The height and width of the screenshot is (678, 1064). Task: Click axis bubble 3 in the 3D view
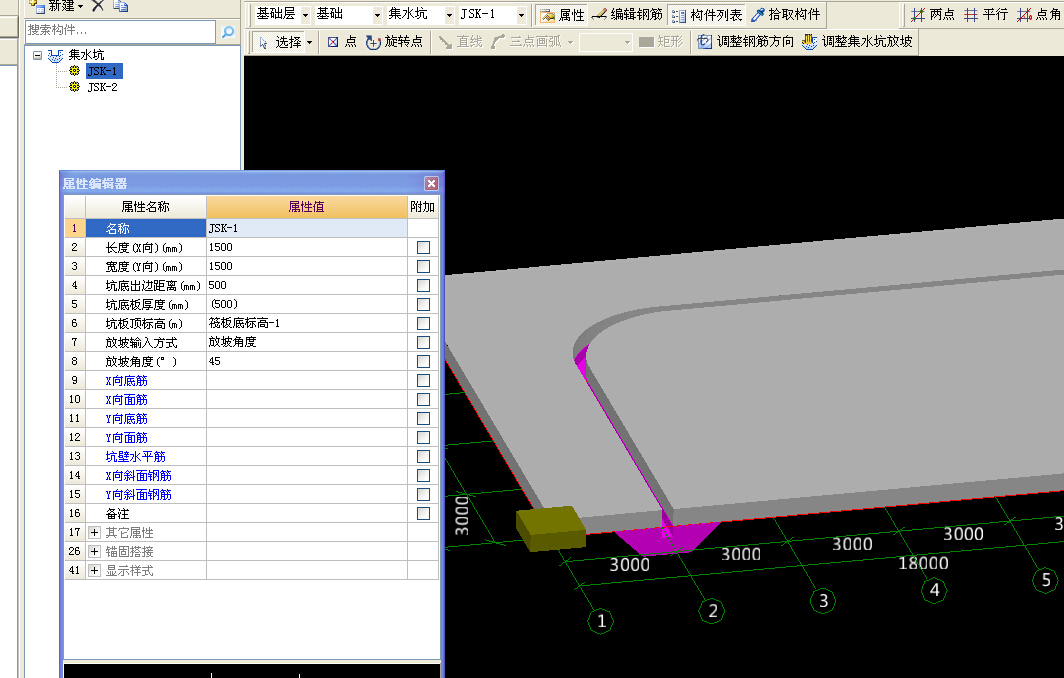(823, 601)
